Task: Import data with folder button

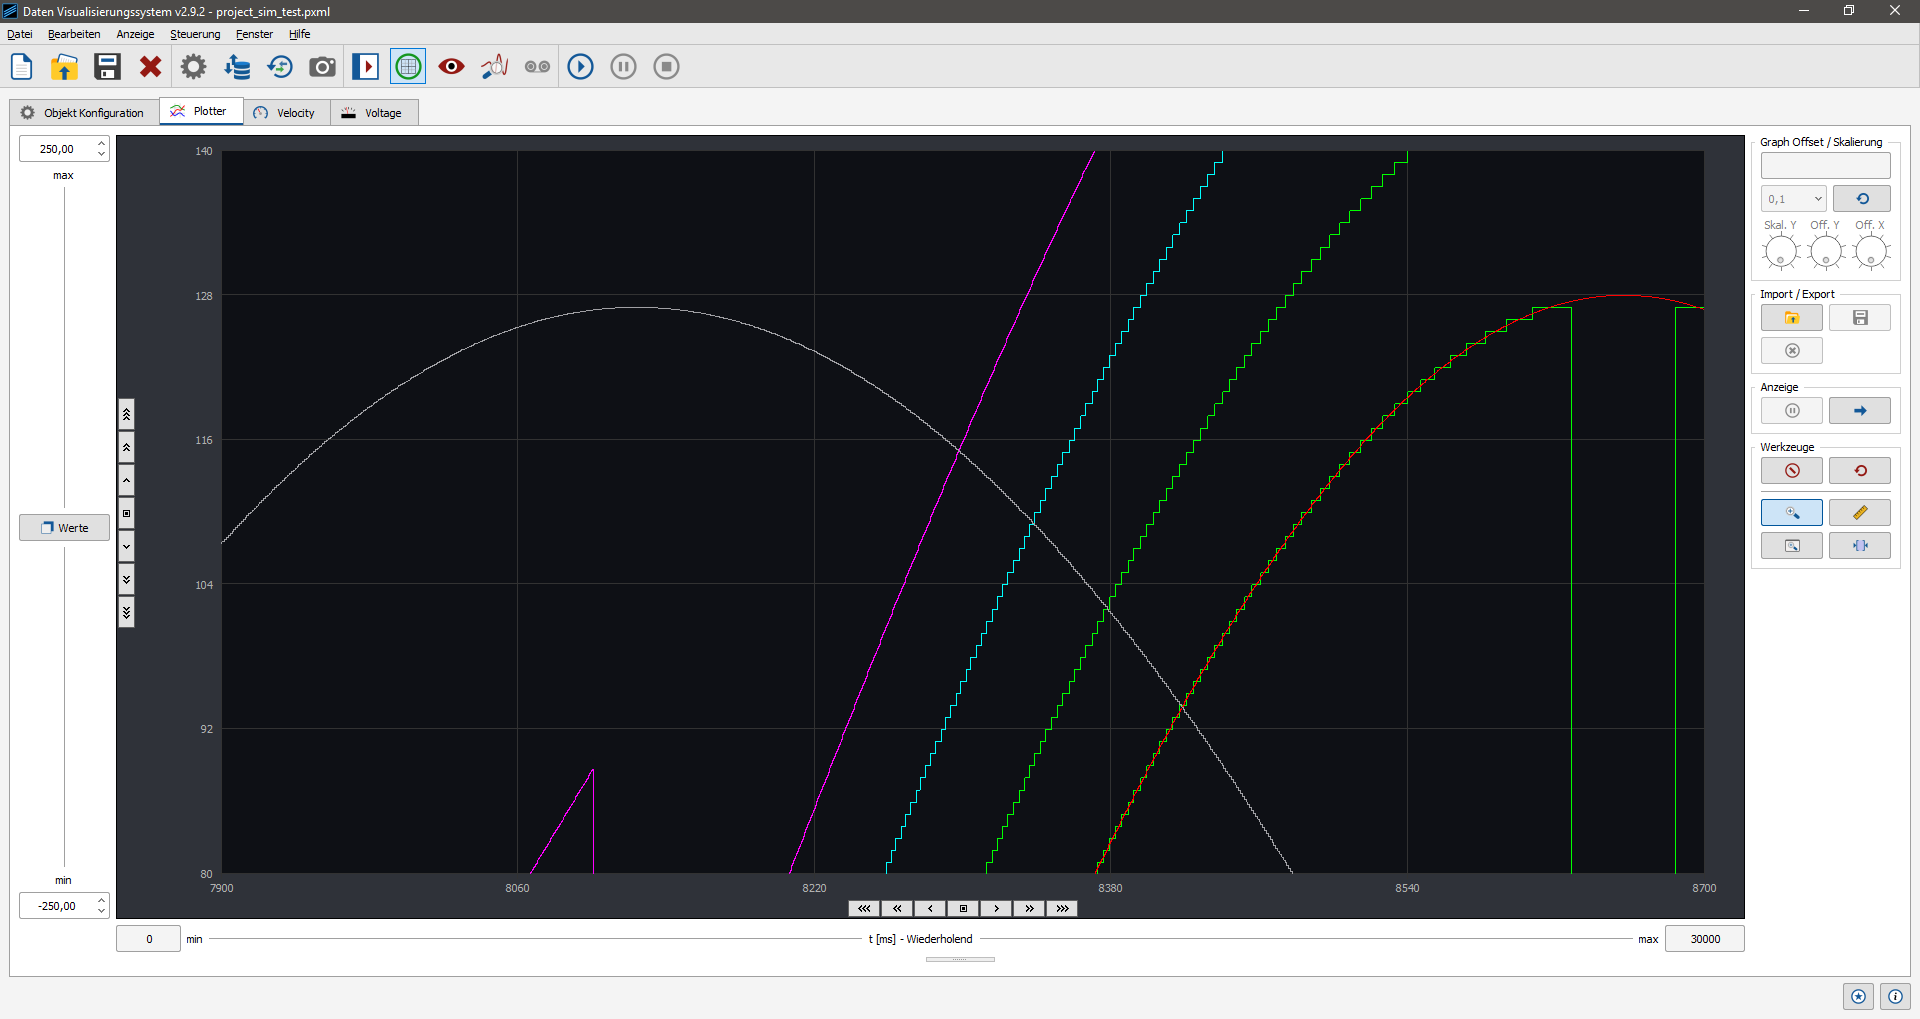Action: (x=1792, y=318)
